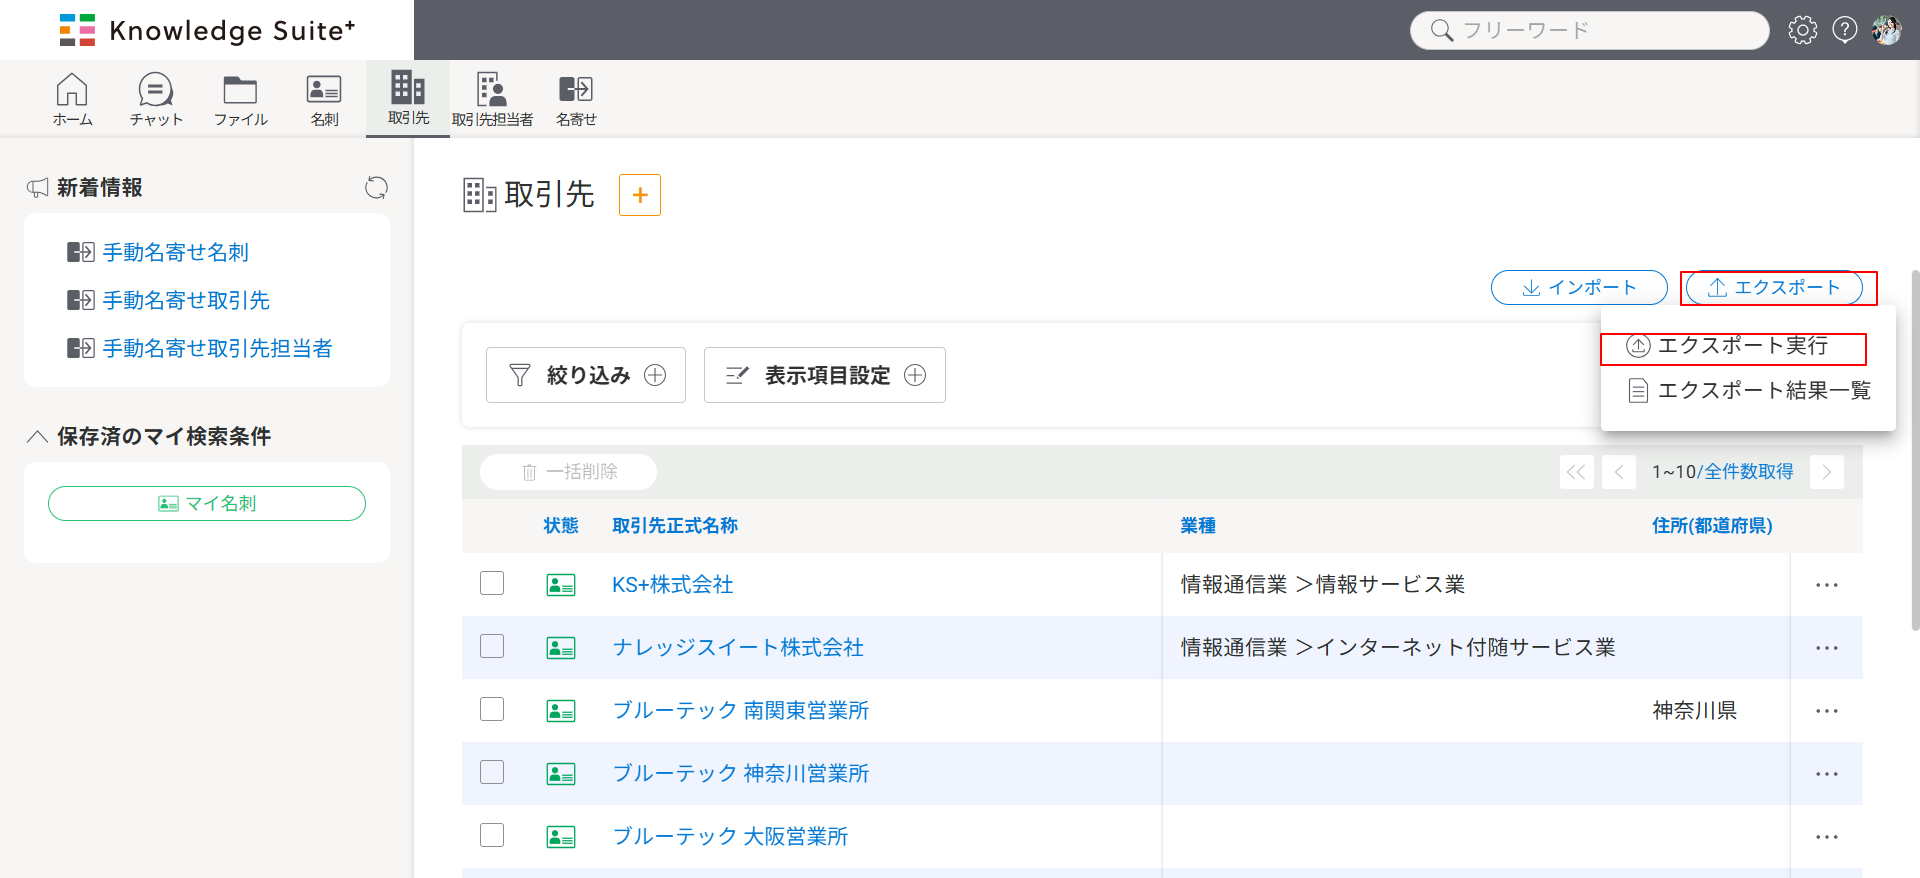The image size is (1920, 878).
Task: Check the ブルーテック 南関東営業所 checkbox
Action: click(x=492, y=709)
